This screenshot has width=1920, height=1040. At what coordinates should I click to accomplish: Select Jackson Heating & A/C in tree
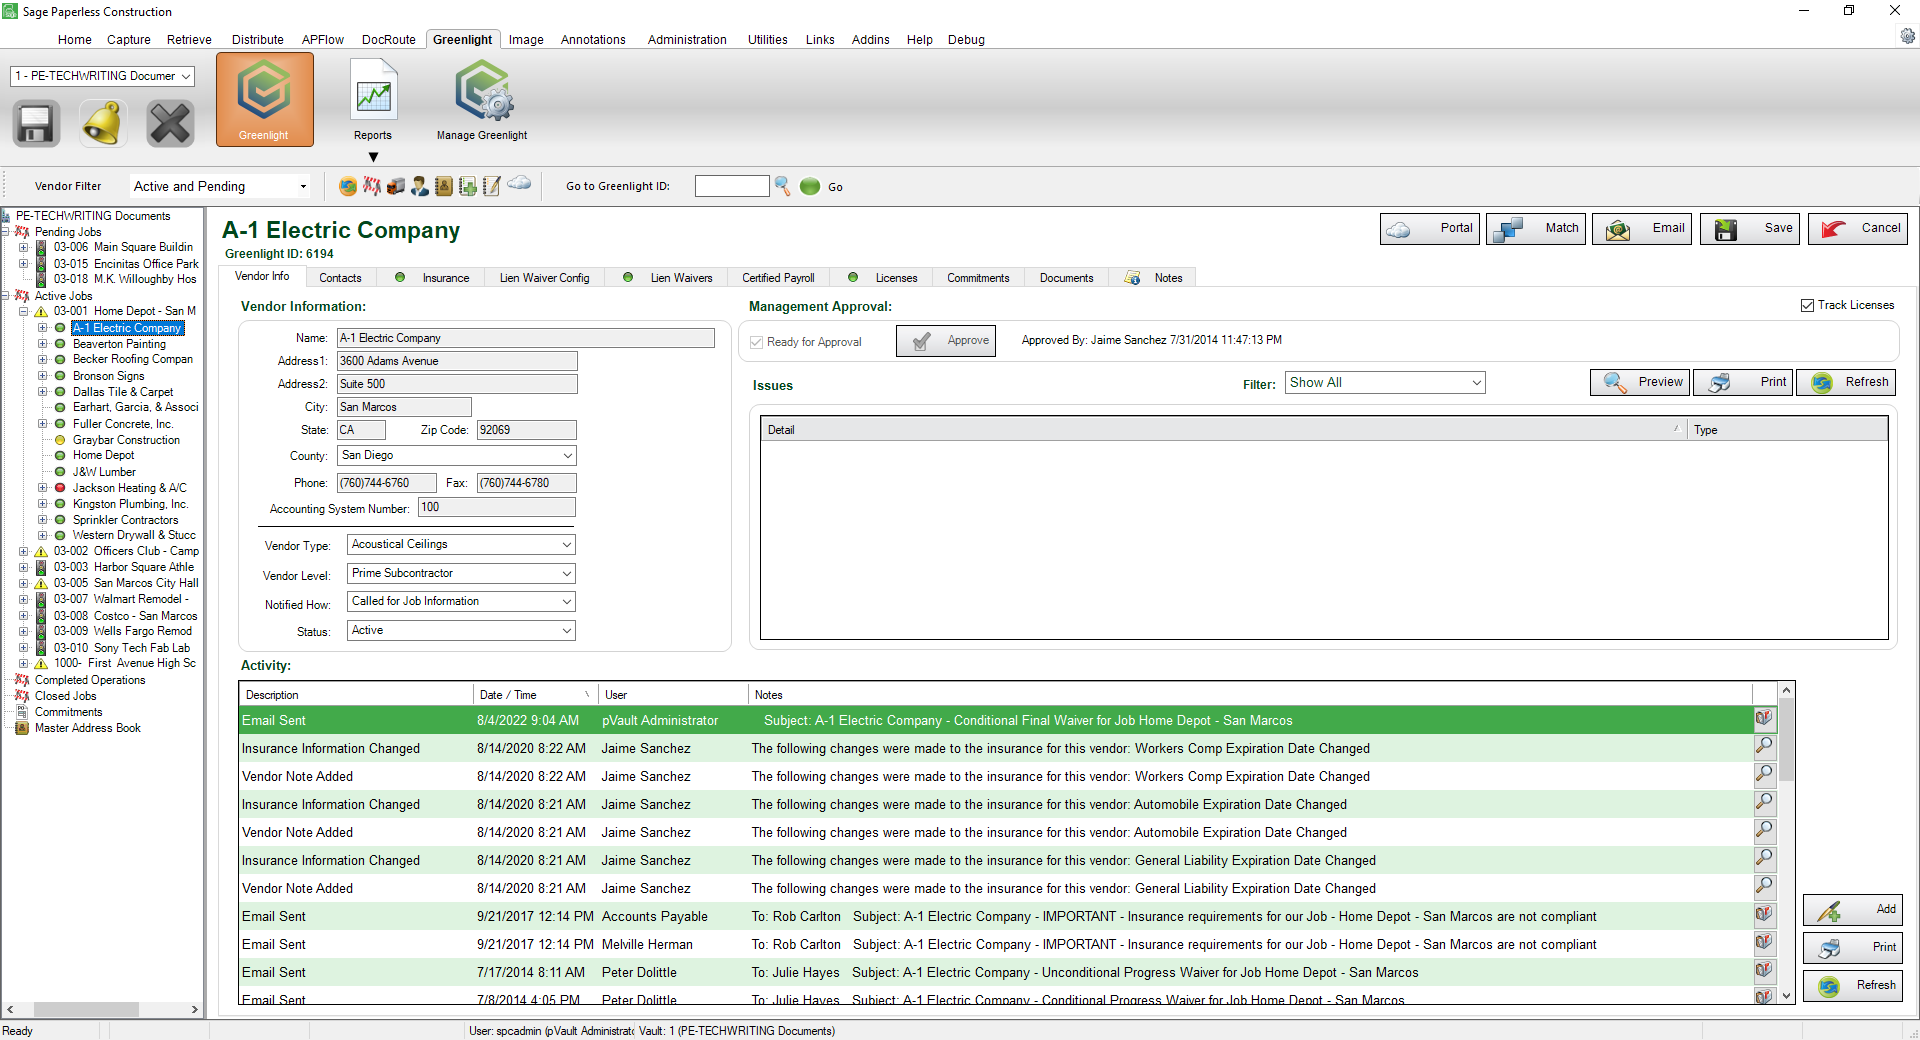click(129, 488)
